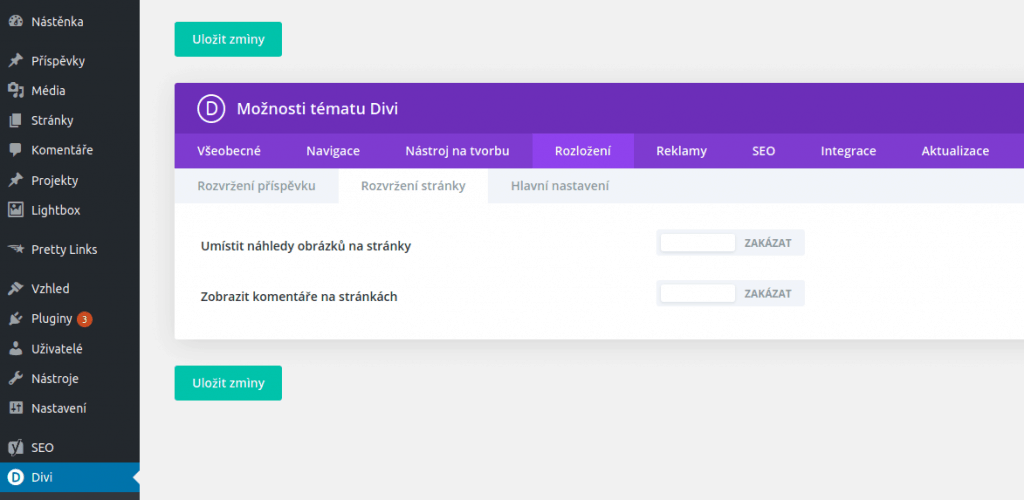Click the Divi logo in purple header
Viewport: 1024px width, 500px height.
click(x=211, y=108)
